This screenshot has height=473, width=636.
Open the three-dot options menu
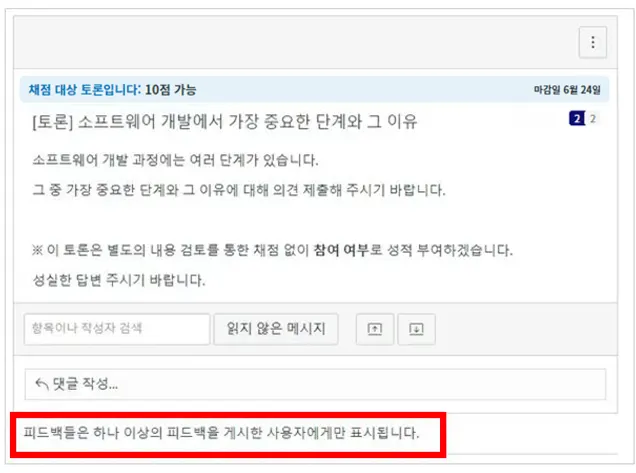point(593,42)
